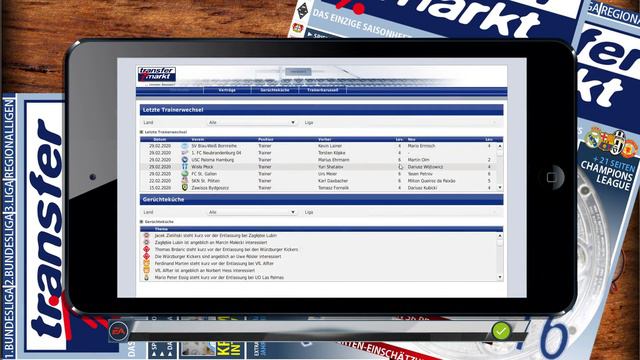The width and height of the screenshot is (640, 360).
Task: Switch to the Trainerkarussell tab
Action: [322, 90]
